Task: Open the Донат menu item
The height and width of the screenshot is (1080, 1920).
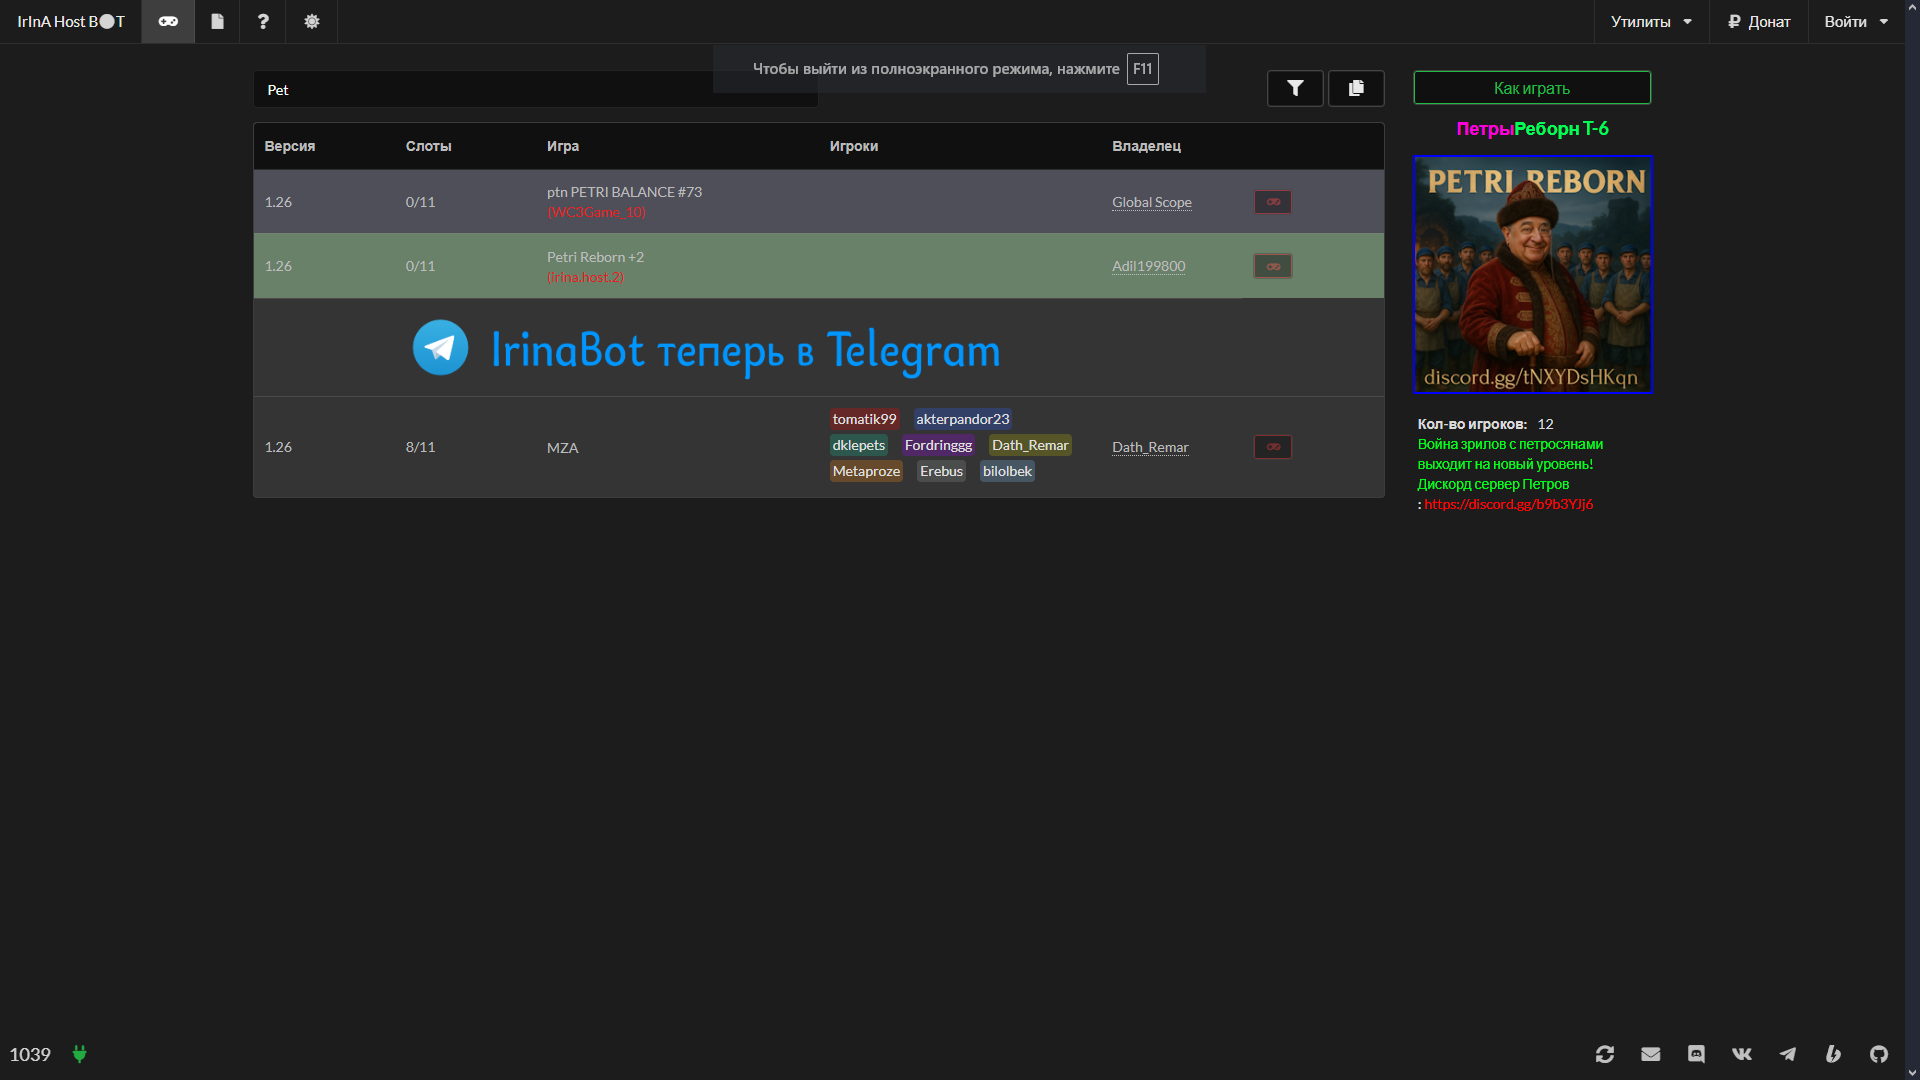Action: 1759,21
